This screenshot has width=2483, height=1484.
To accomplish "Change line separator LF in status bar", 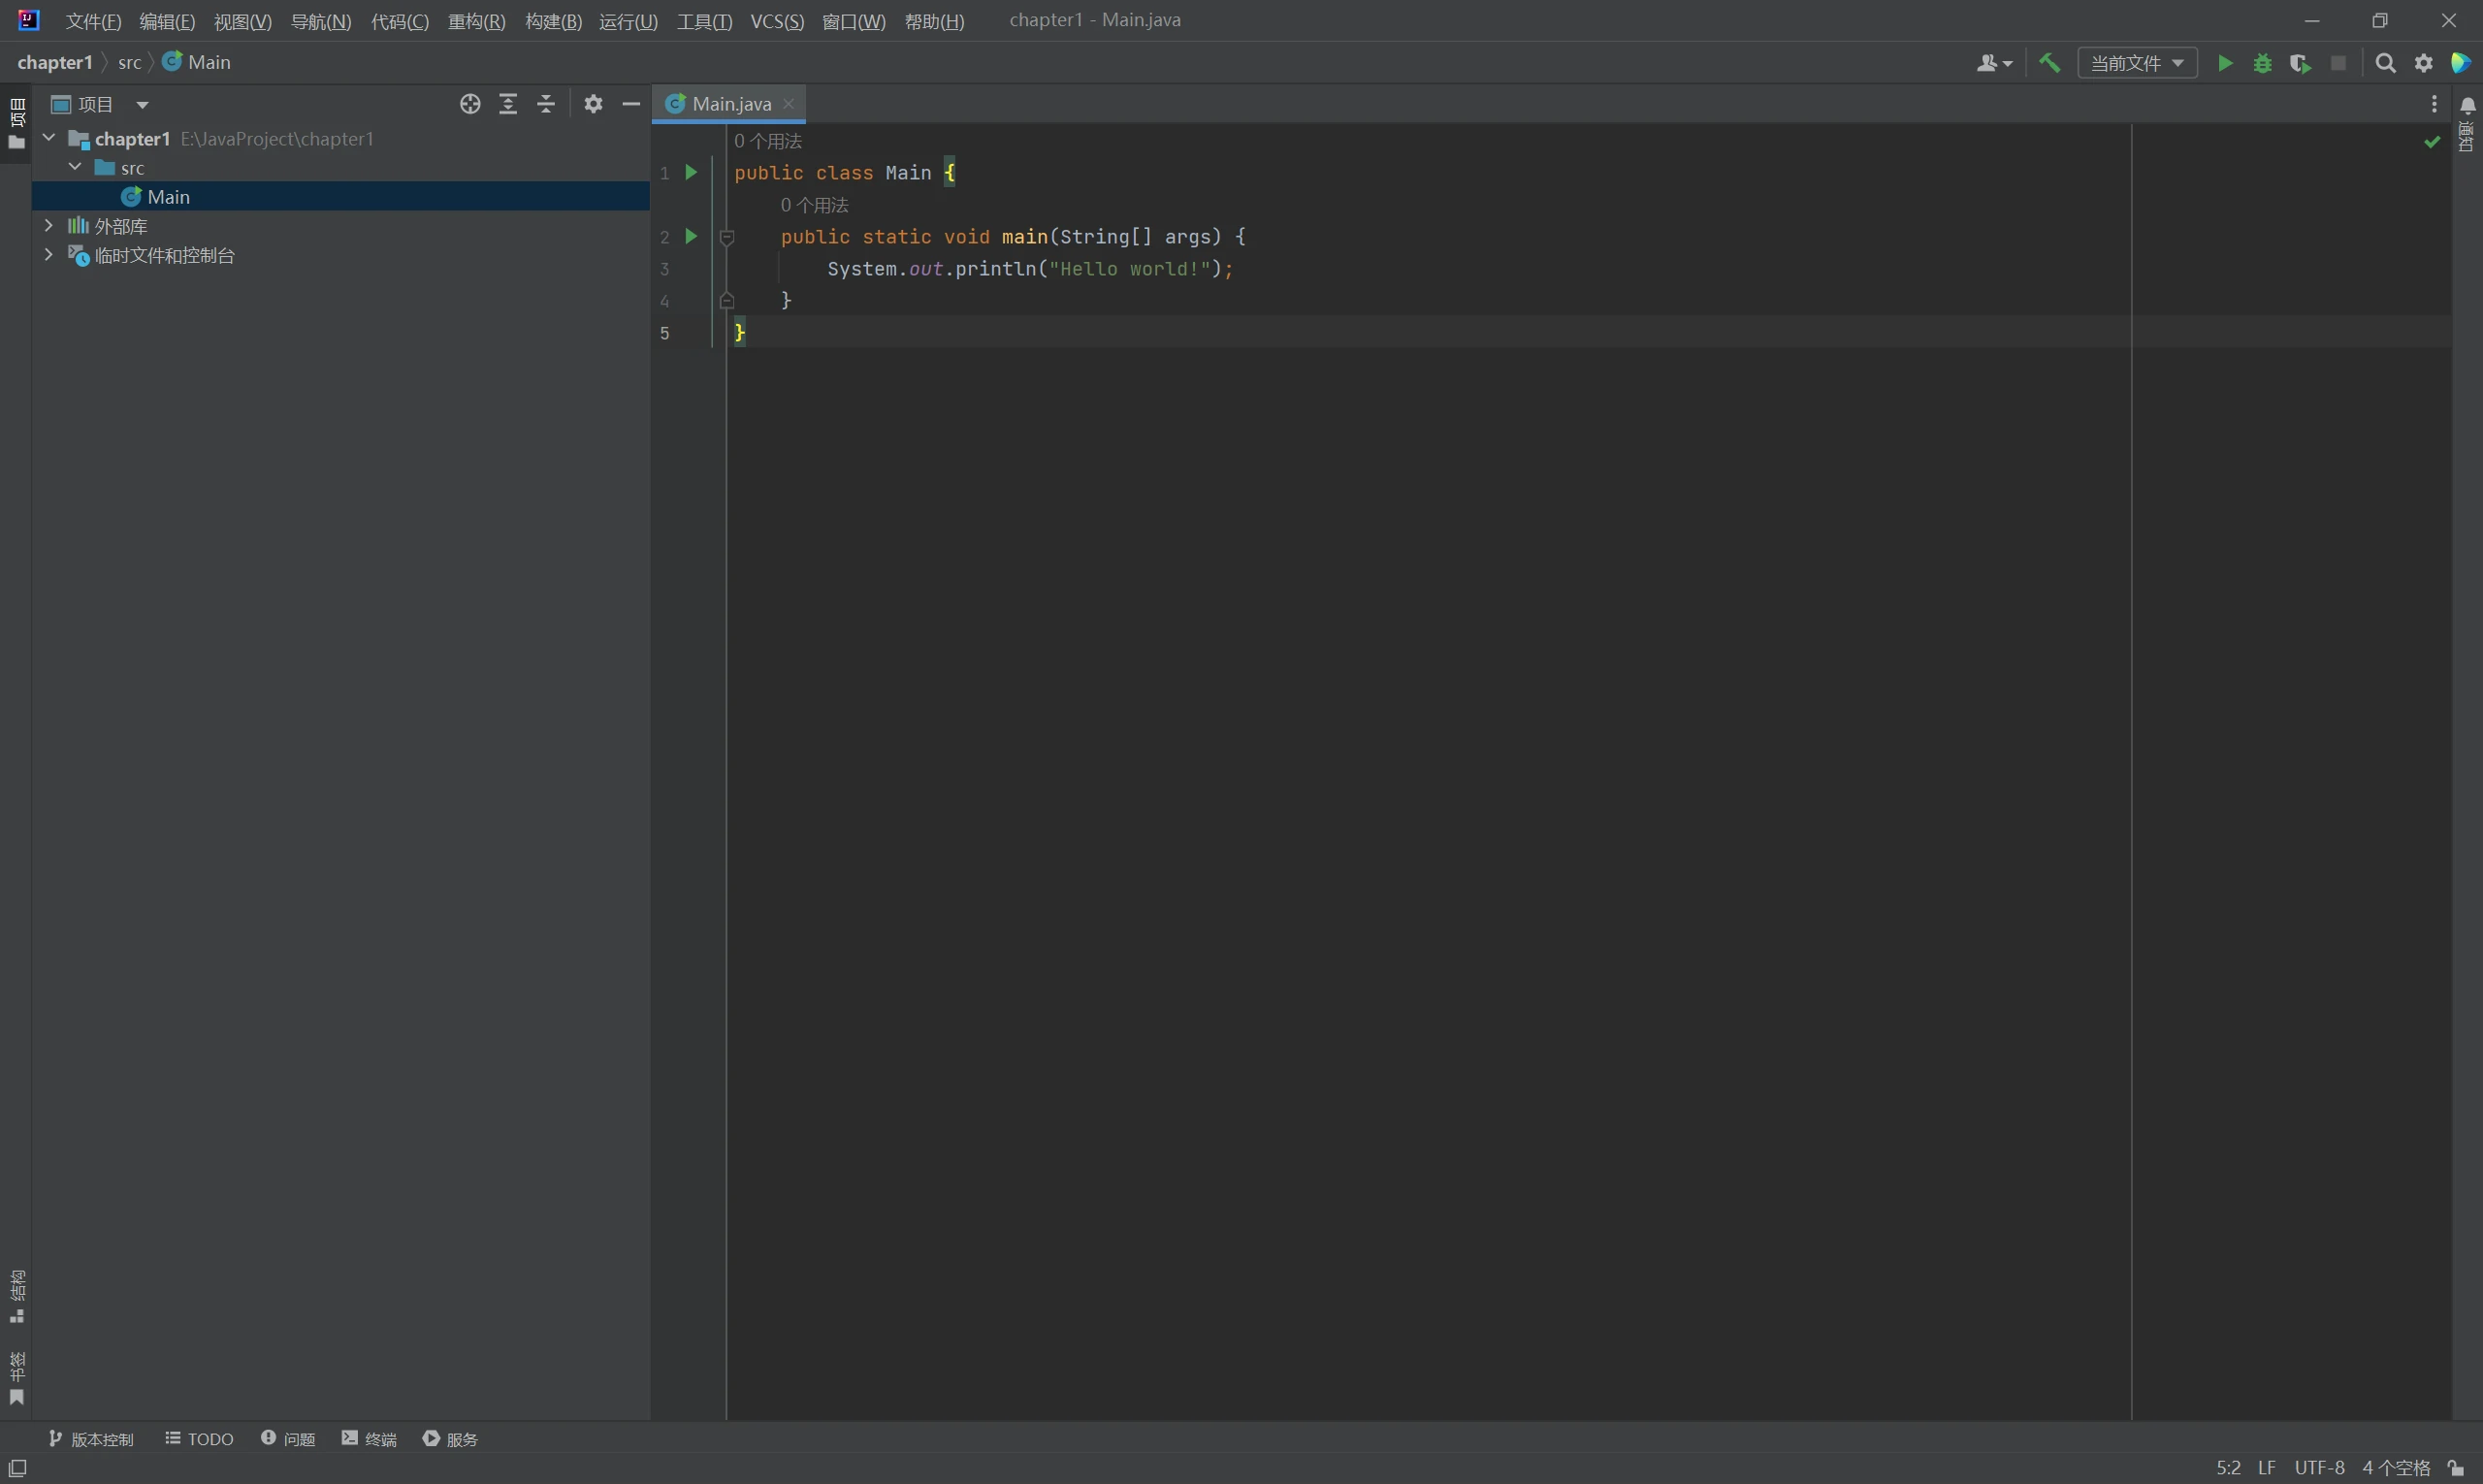I will click(2267, 1467).
